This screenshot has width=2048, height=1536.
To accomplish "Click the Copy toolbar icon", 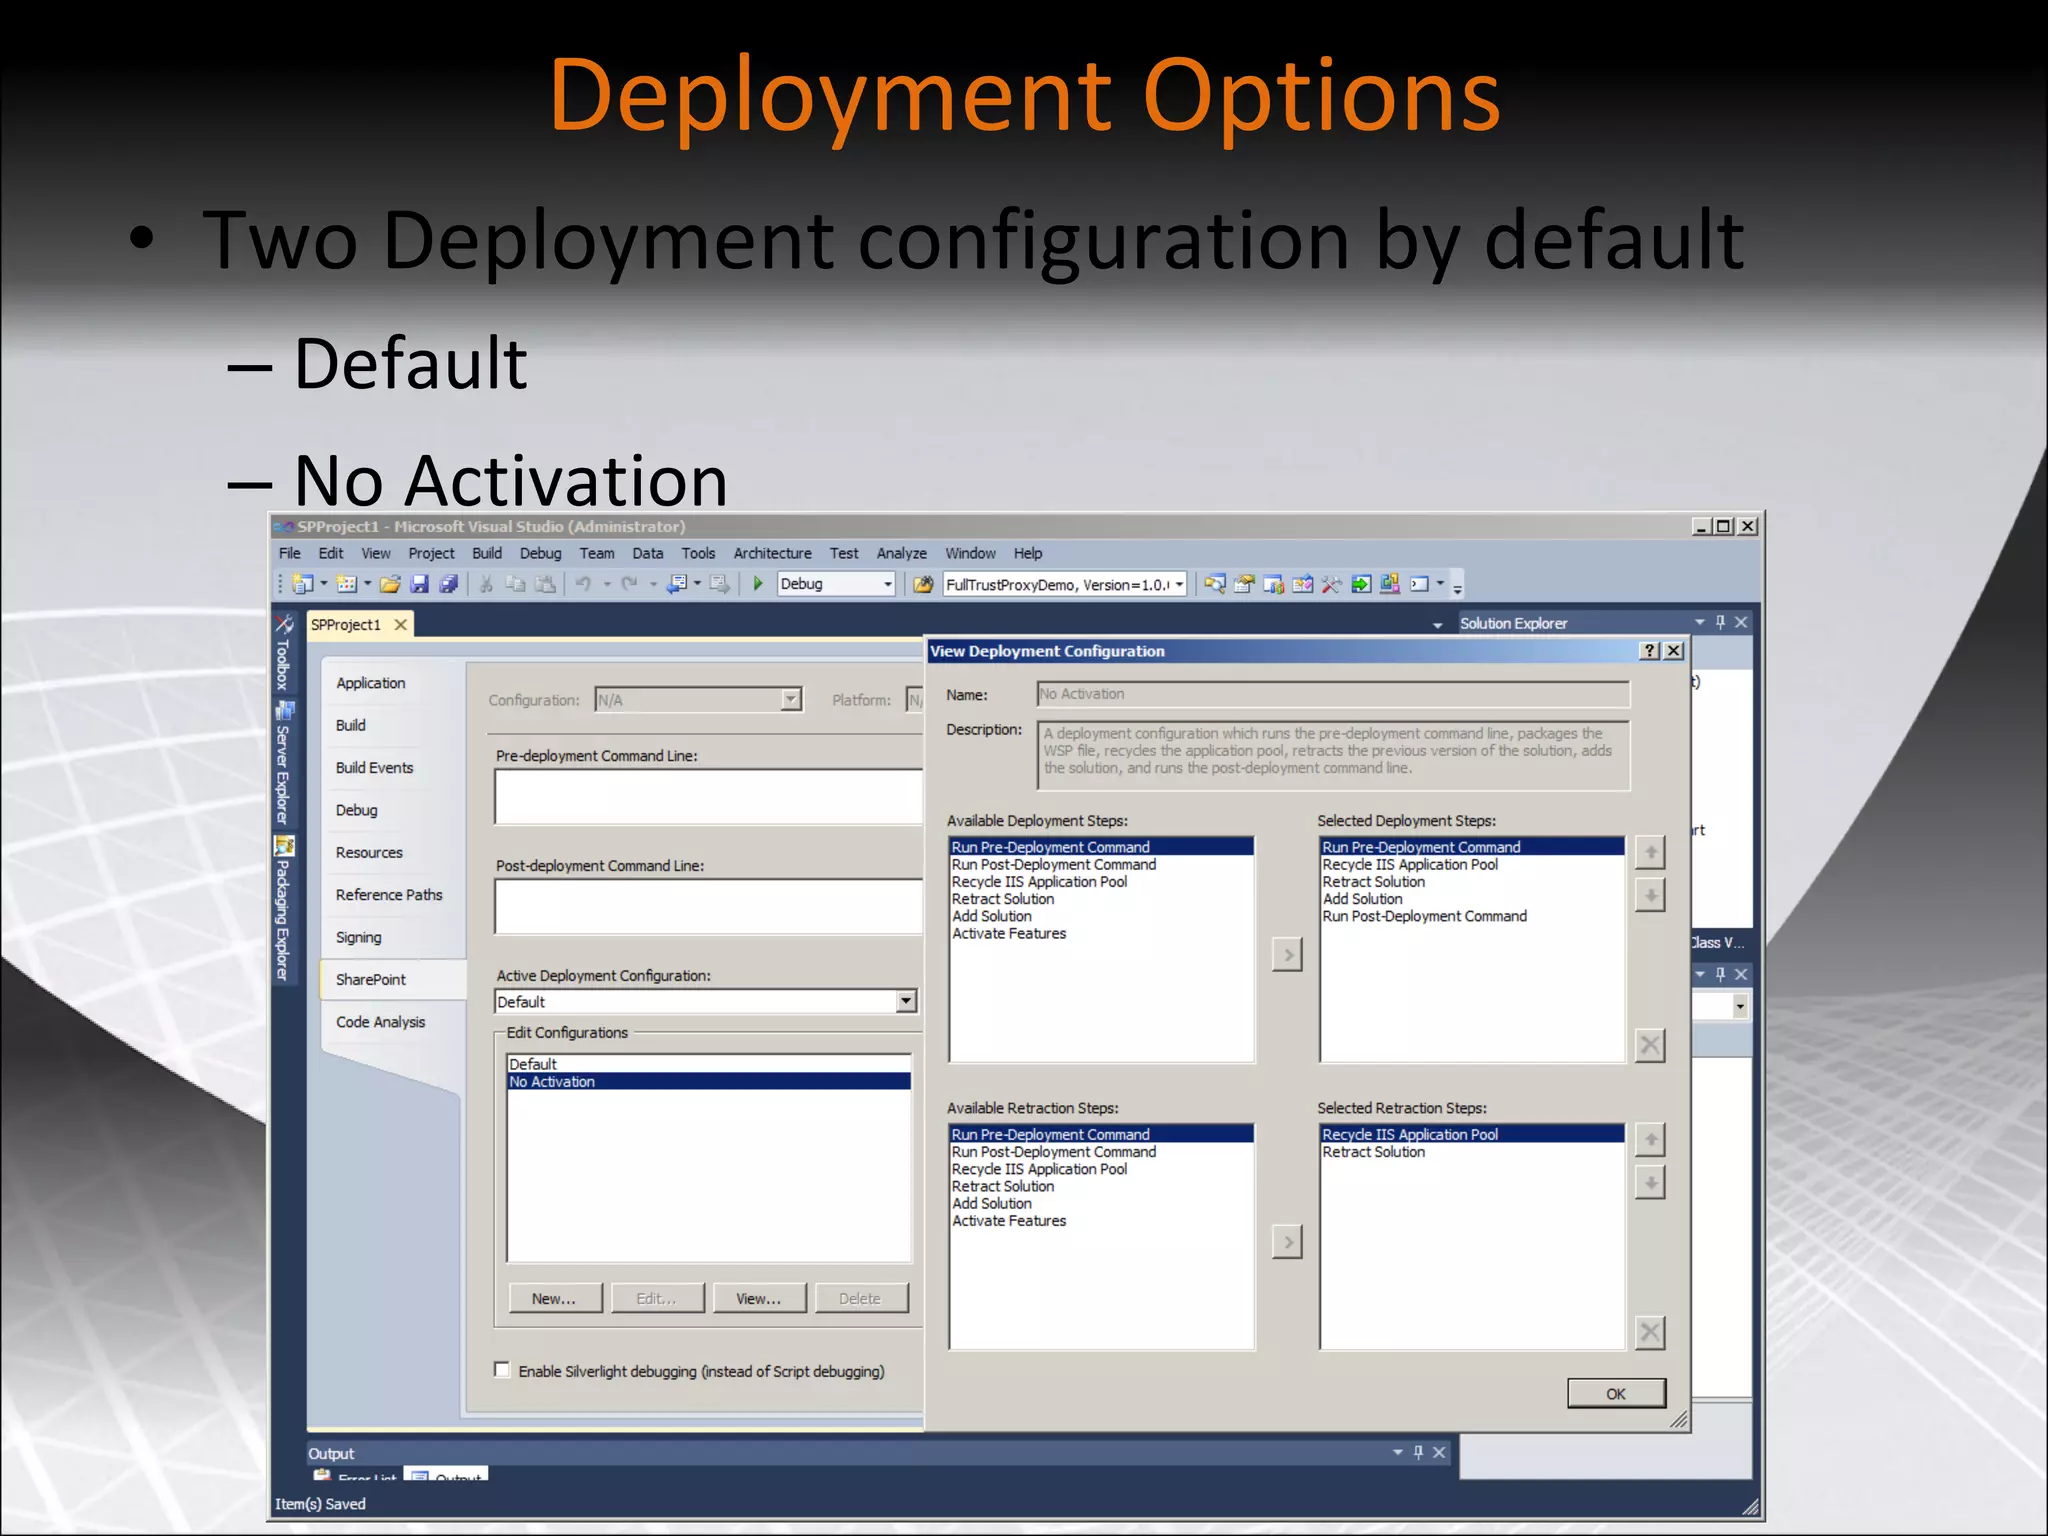I will coord(516,584).
